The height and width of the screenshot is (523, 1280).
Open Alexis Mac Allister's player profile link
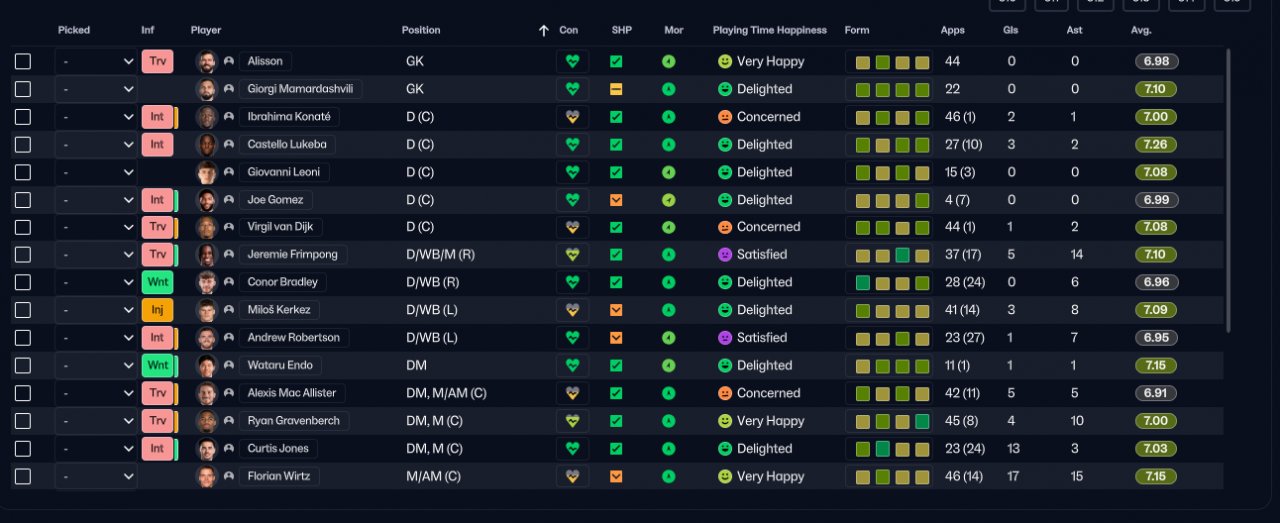[x=292, y=393]
